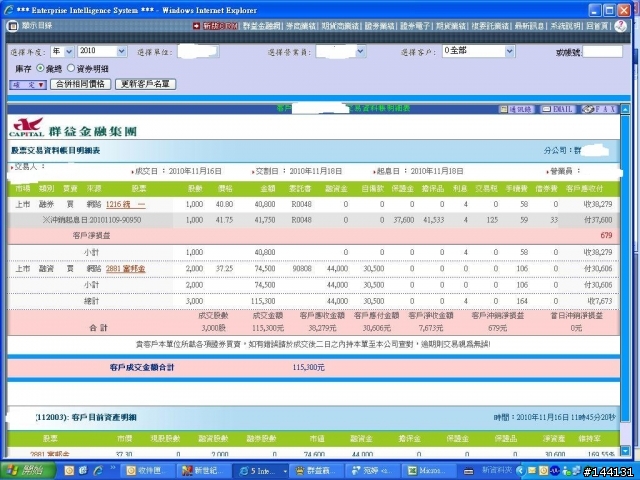The image size is (640, 480).
Task: Select the 彙總 radio button
Action: coord(40,68)
